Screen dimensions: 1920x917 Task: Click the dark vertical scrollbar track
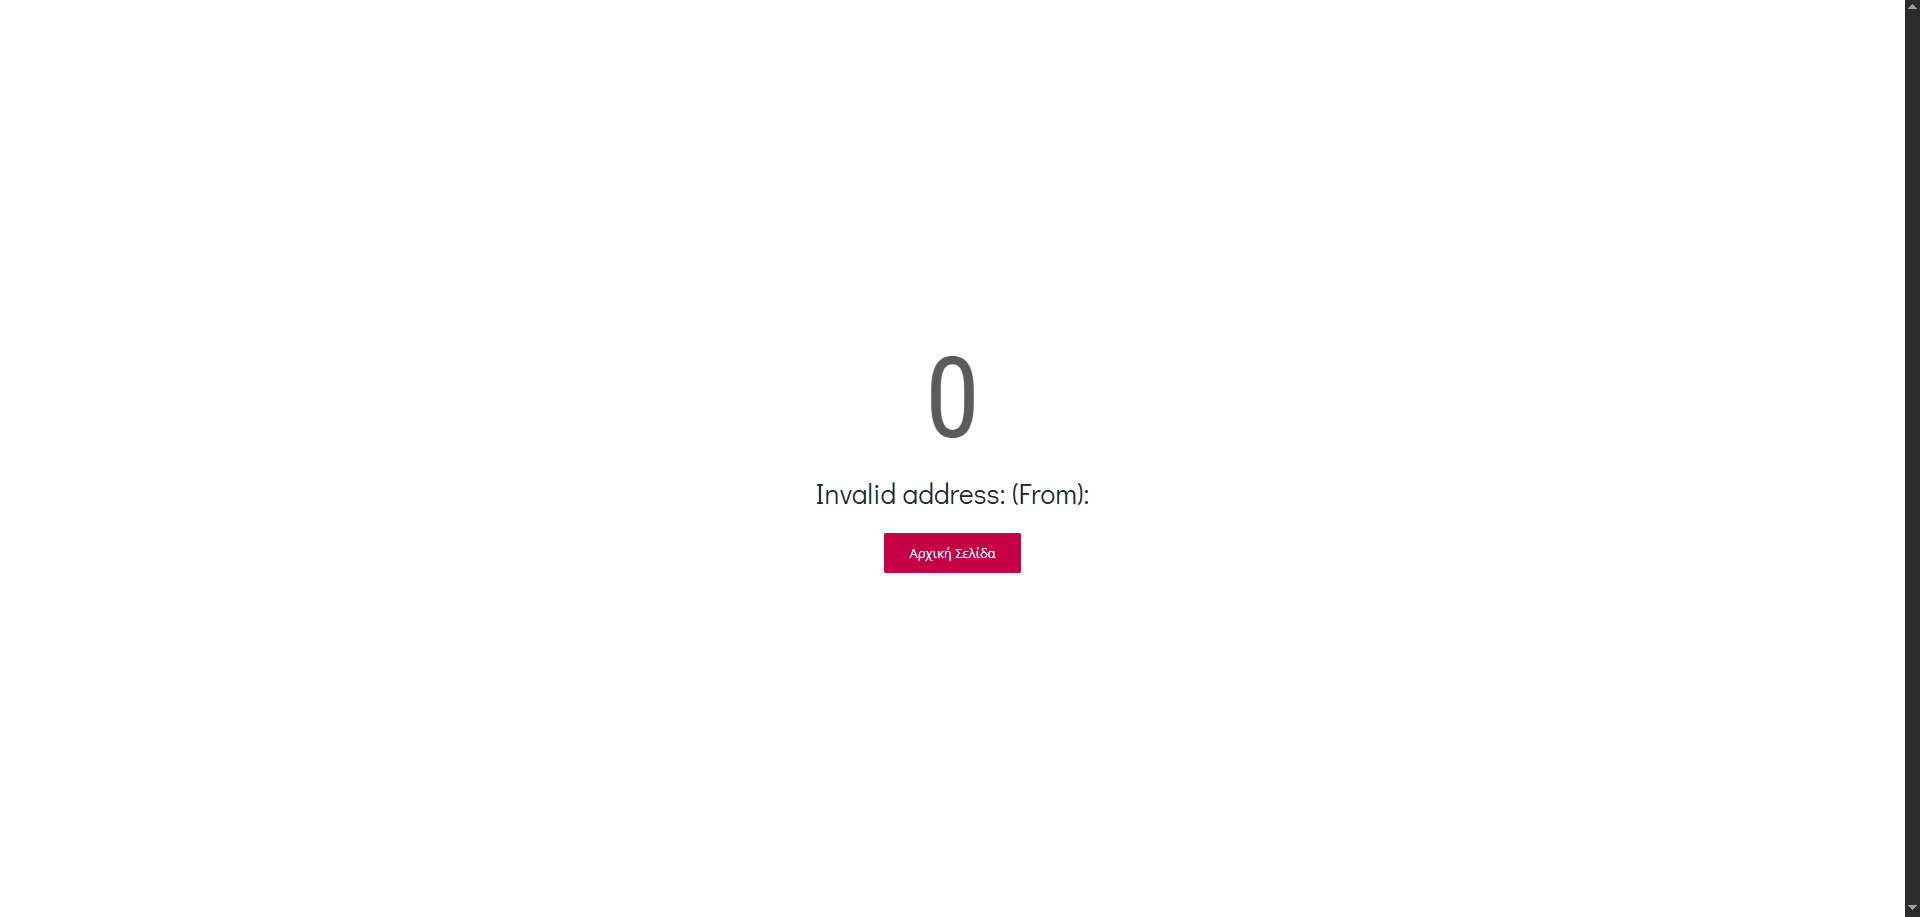[1912, 458]
